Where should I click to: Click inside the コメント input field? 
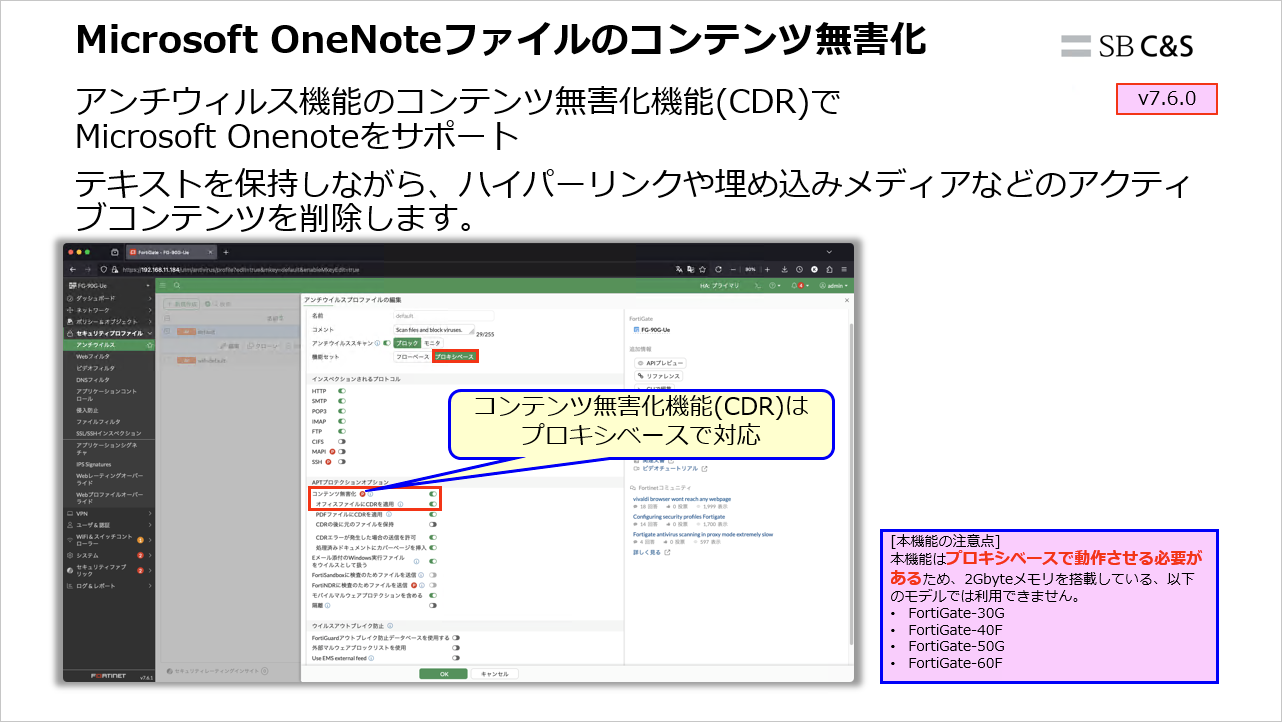point(432,330)
